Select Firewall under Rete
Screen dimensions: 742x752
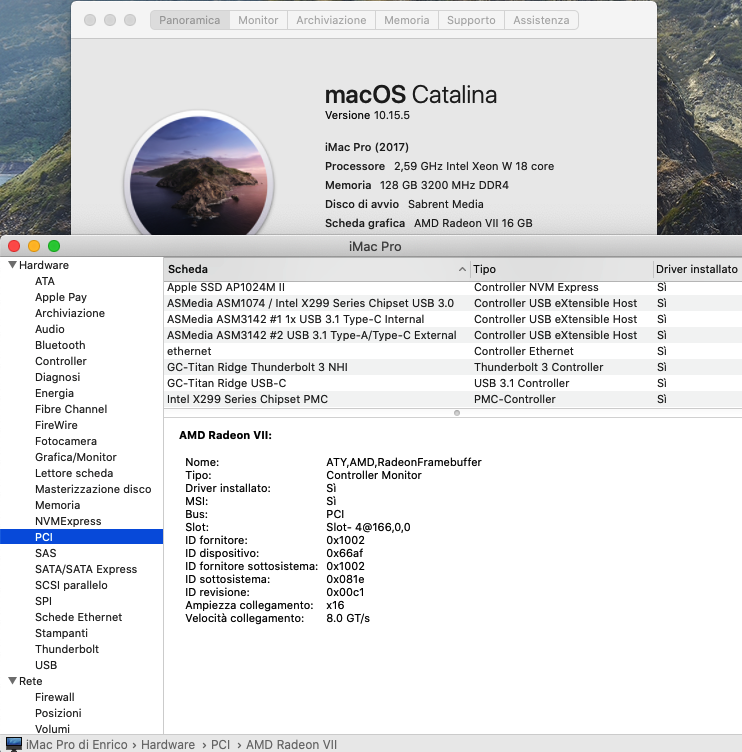coord(55,697)
